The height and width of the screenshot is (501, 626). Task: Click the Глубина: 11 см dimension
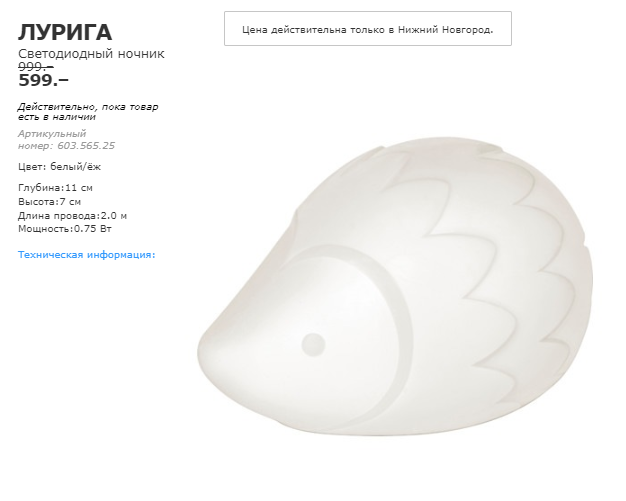tap(55, 188)
